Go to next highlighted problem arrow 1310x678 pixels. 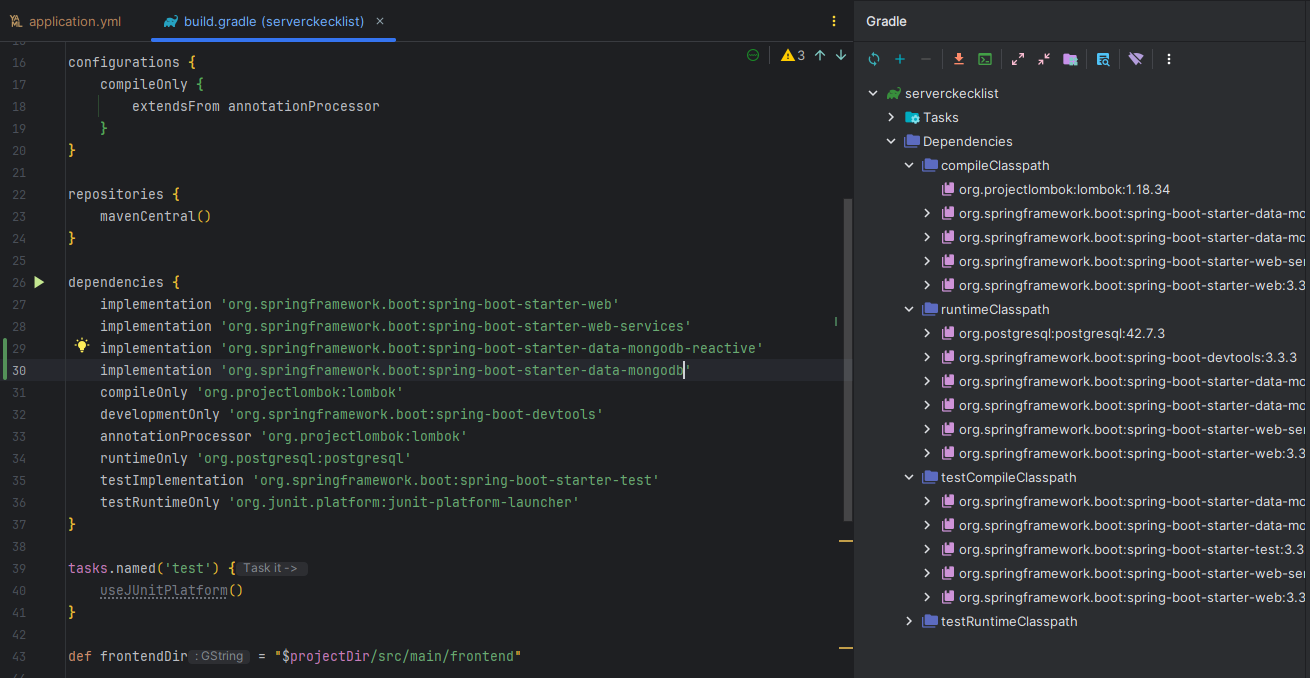click(x=841, y=55)
